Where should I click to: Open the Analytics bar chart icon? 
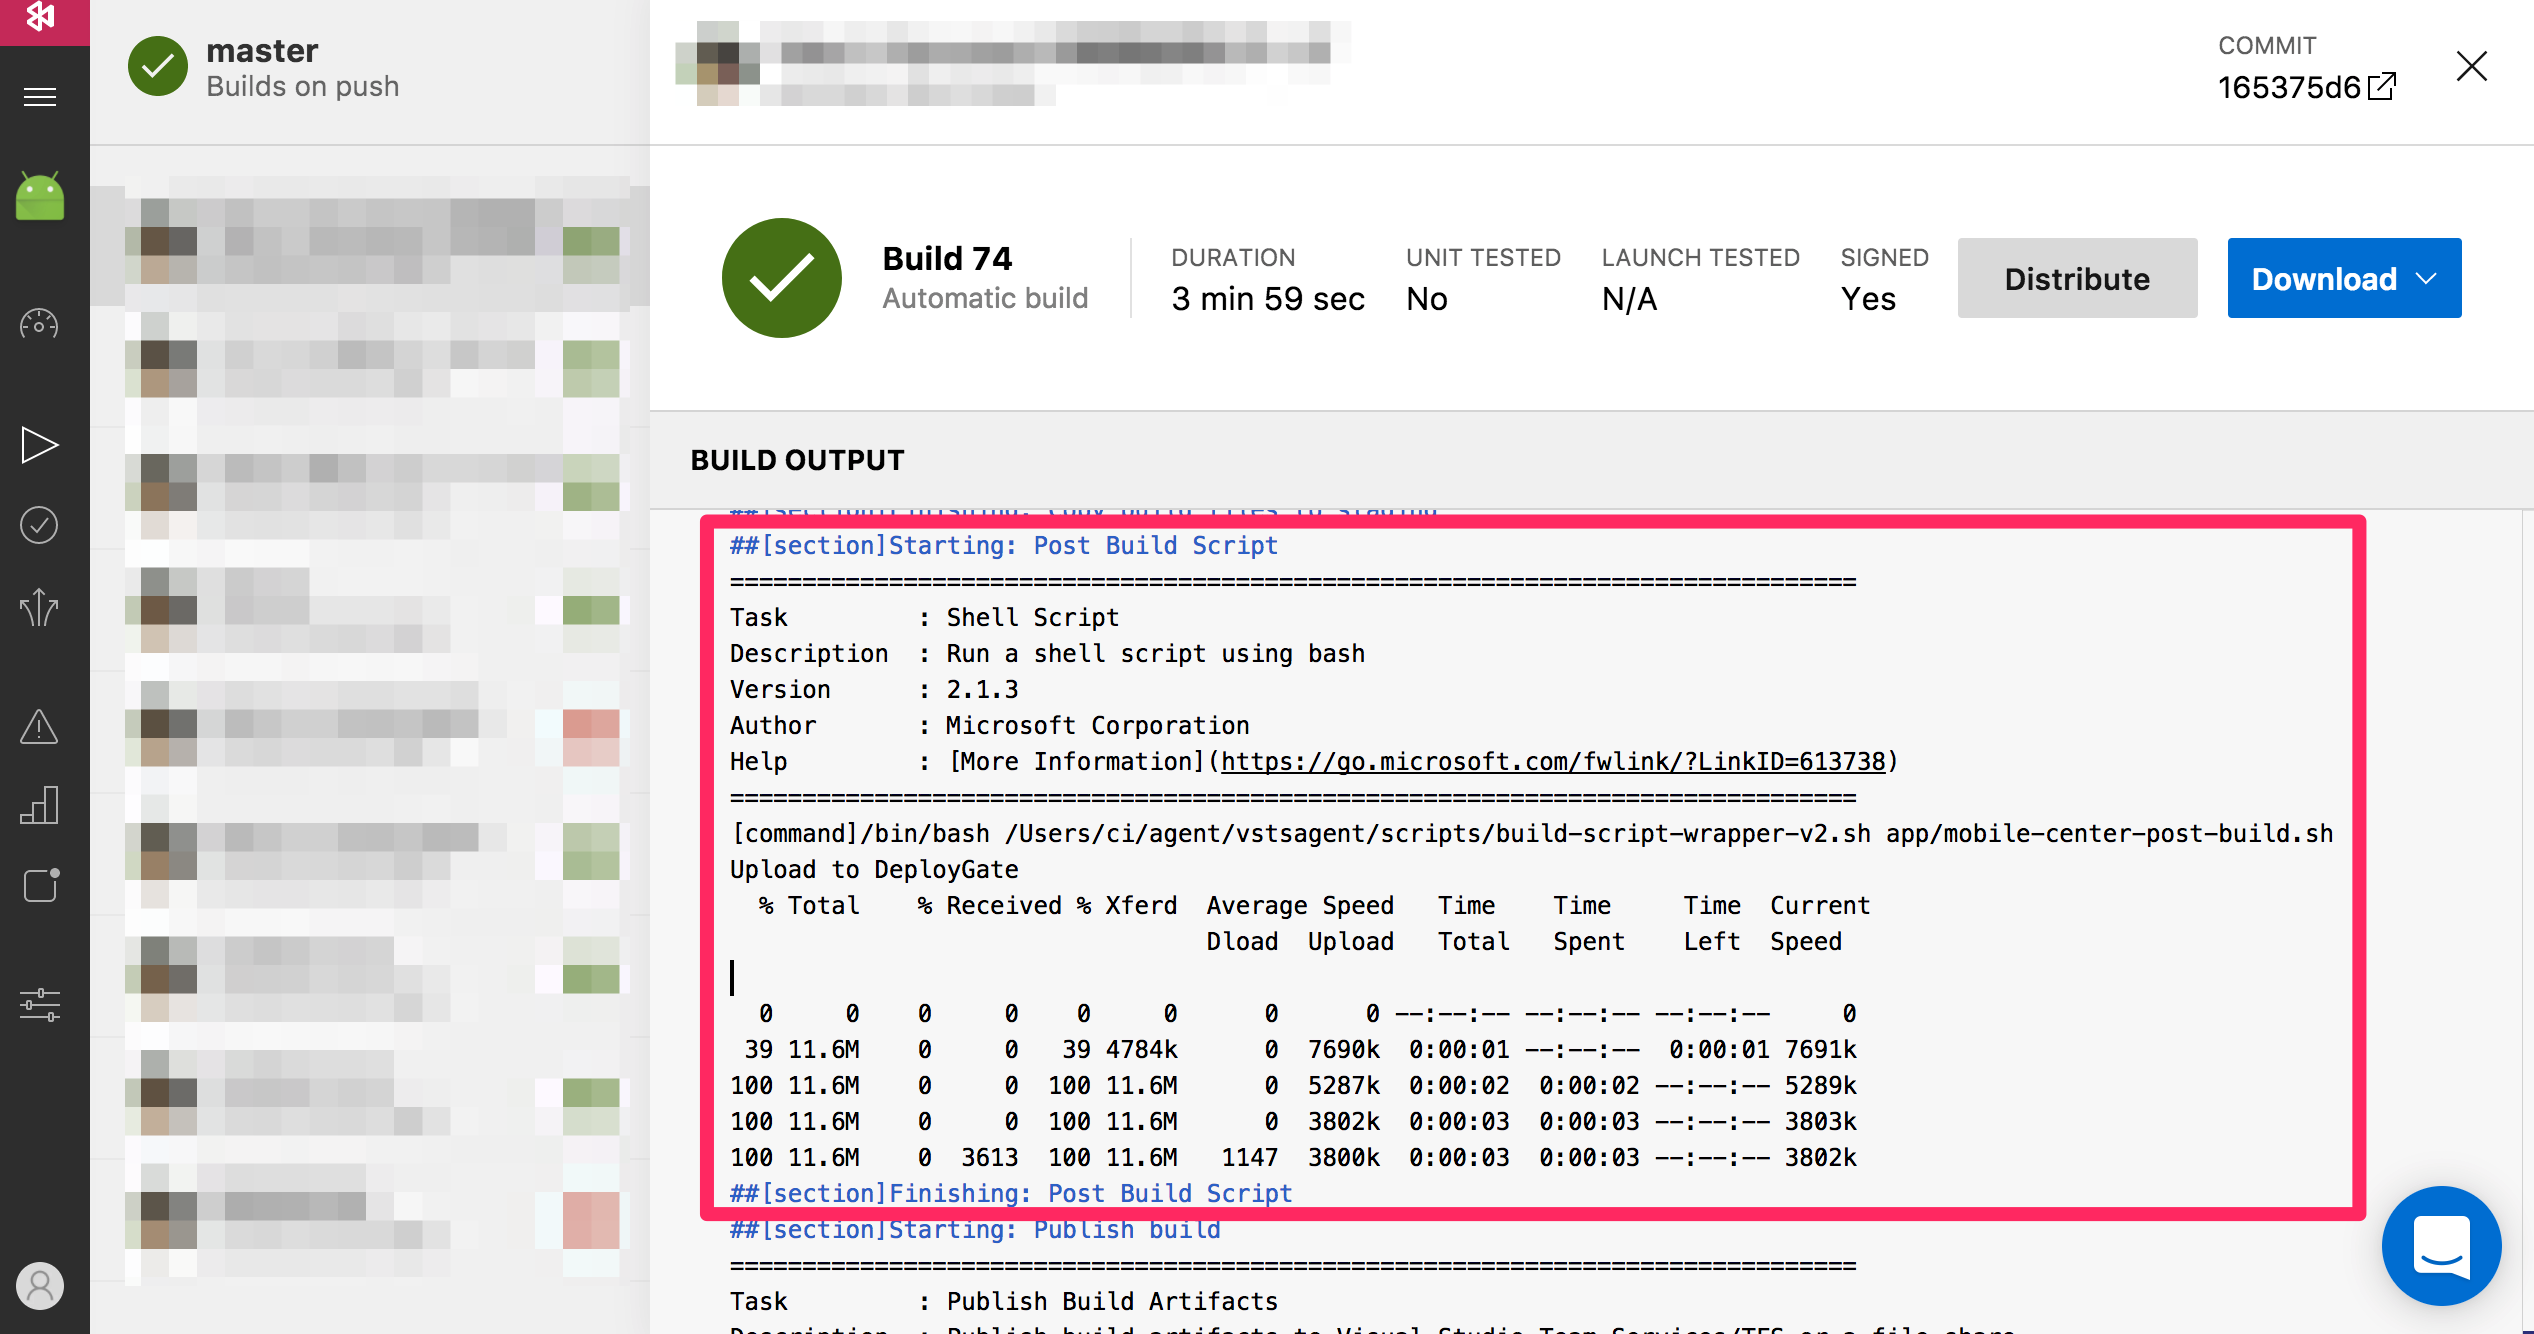pyautogui.click(x=40, y=805)
